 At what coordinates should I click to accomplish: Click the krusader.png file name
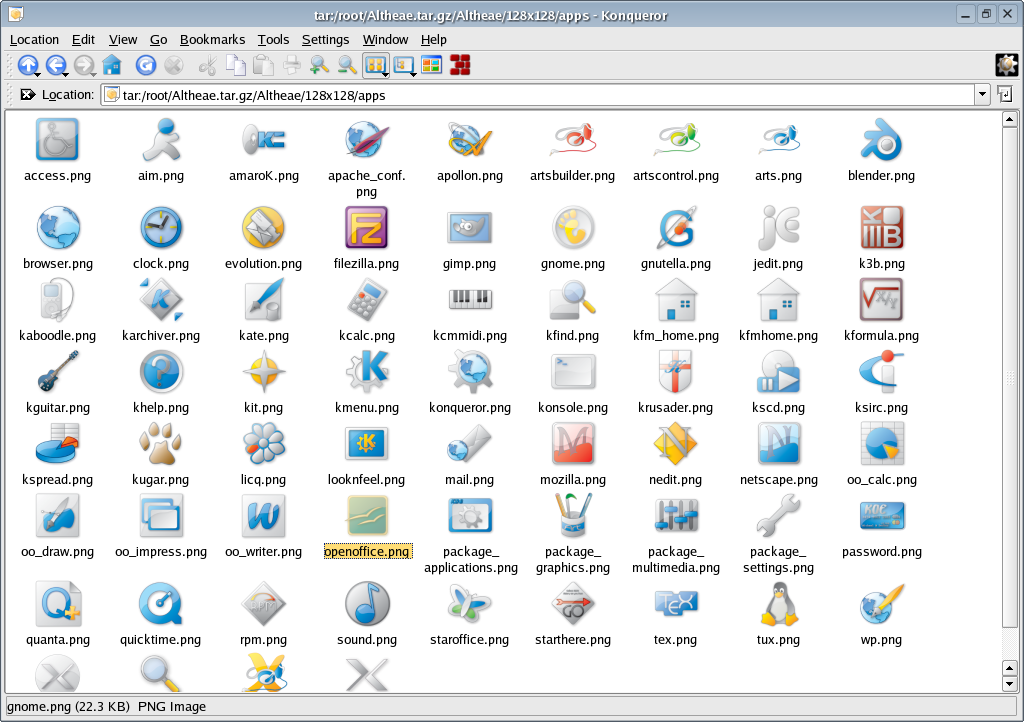pyautogui.click(x=675, y=407)
